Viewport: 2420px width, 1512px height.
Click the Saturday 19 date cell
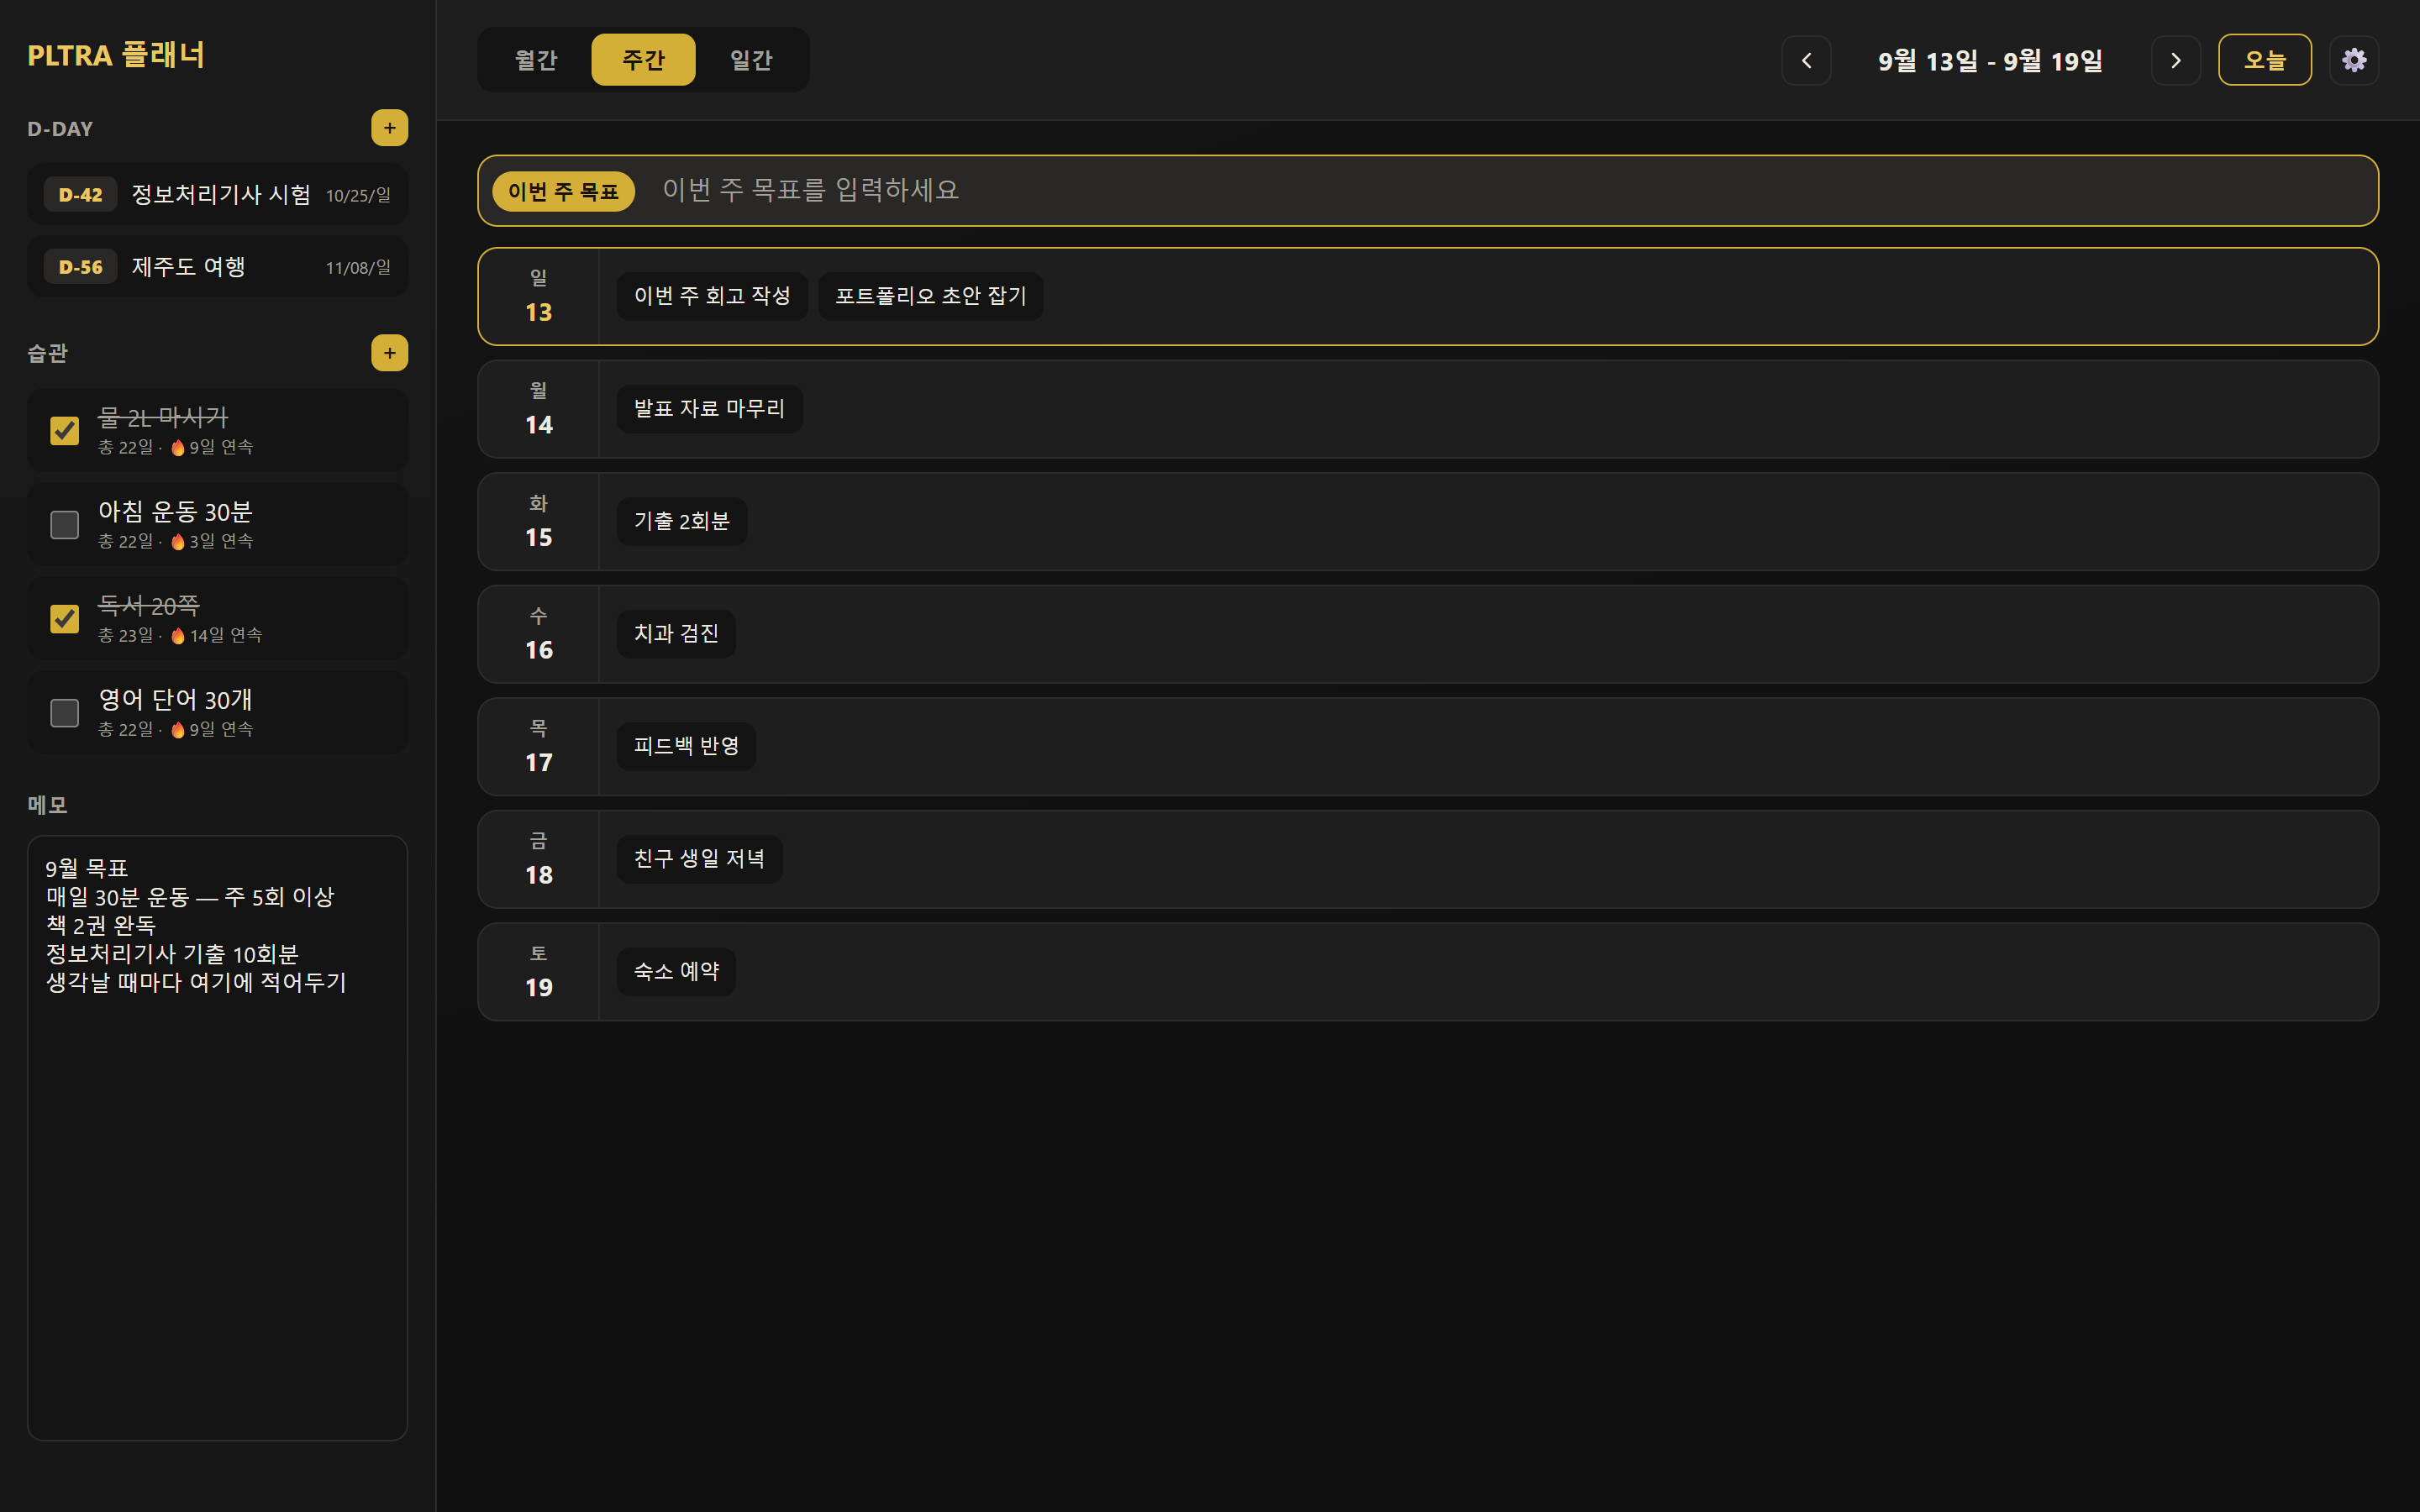[x=539, y=972]
